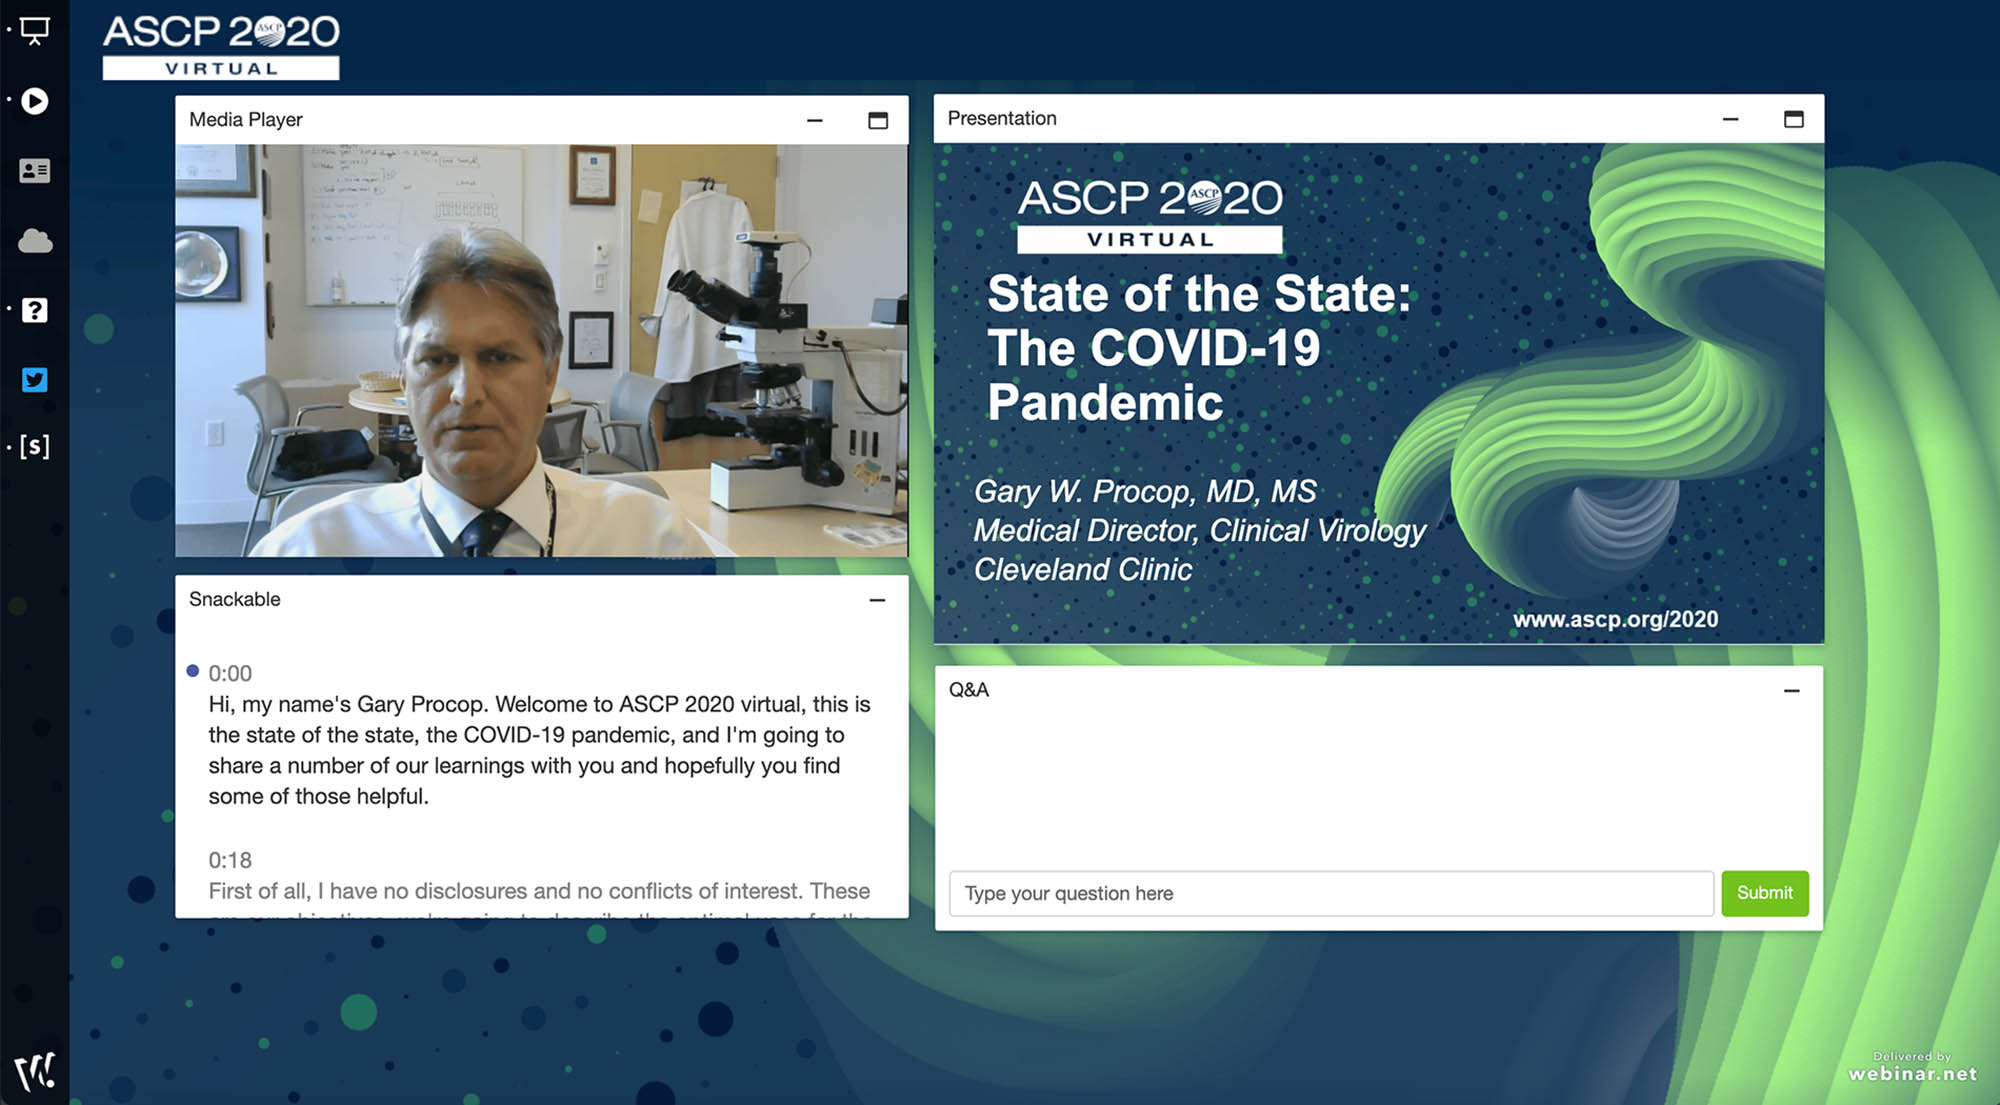The height and width of the screenshot is (1105, 2000).
Task: Open the presentation slides sidebar icon
Action: coord(34,31)
